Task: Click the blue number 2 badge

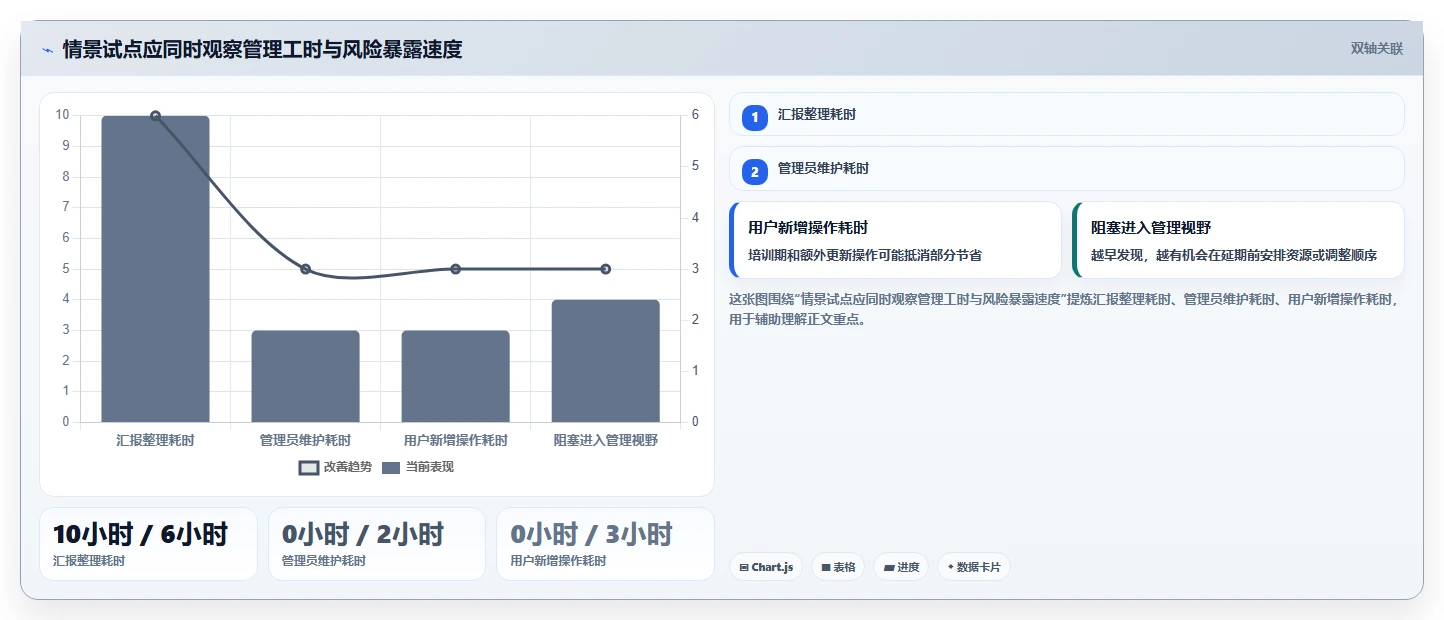Action: (755, 171)
